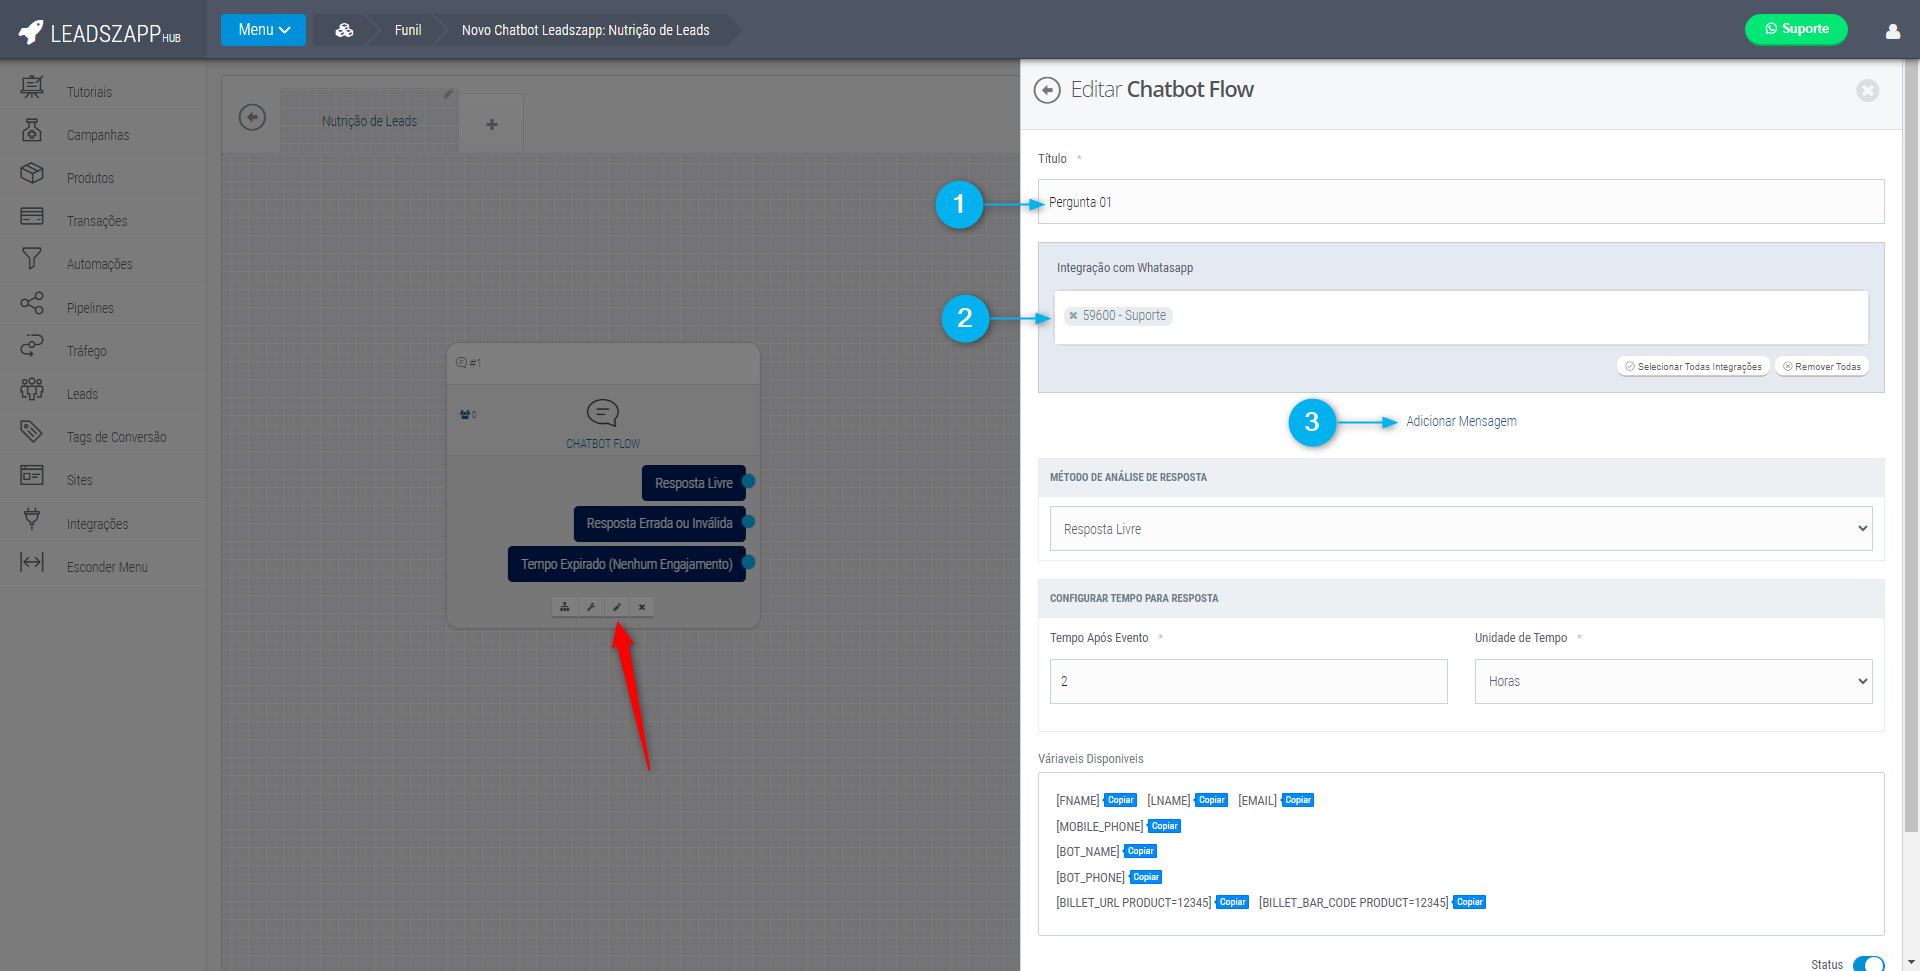Open the user profile icon in top bar
Image resolution: width=1920 pixels, height=971 pixels.
[x=1892, y=31]
